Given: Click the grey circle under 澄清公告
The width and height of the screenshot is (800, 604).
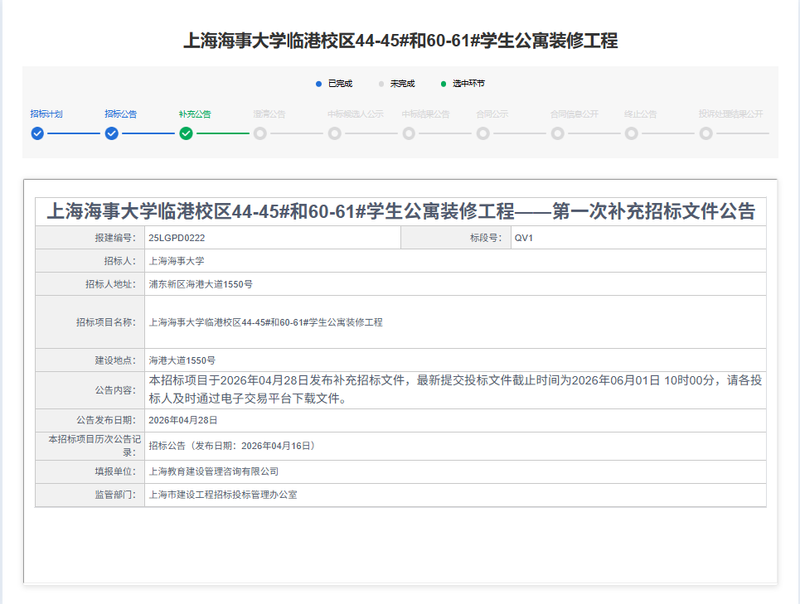Looking at the screenshot, I should pyautogui.click(x=260, y=133).
